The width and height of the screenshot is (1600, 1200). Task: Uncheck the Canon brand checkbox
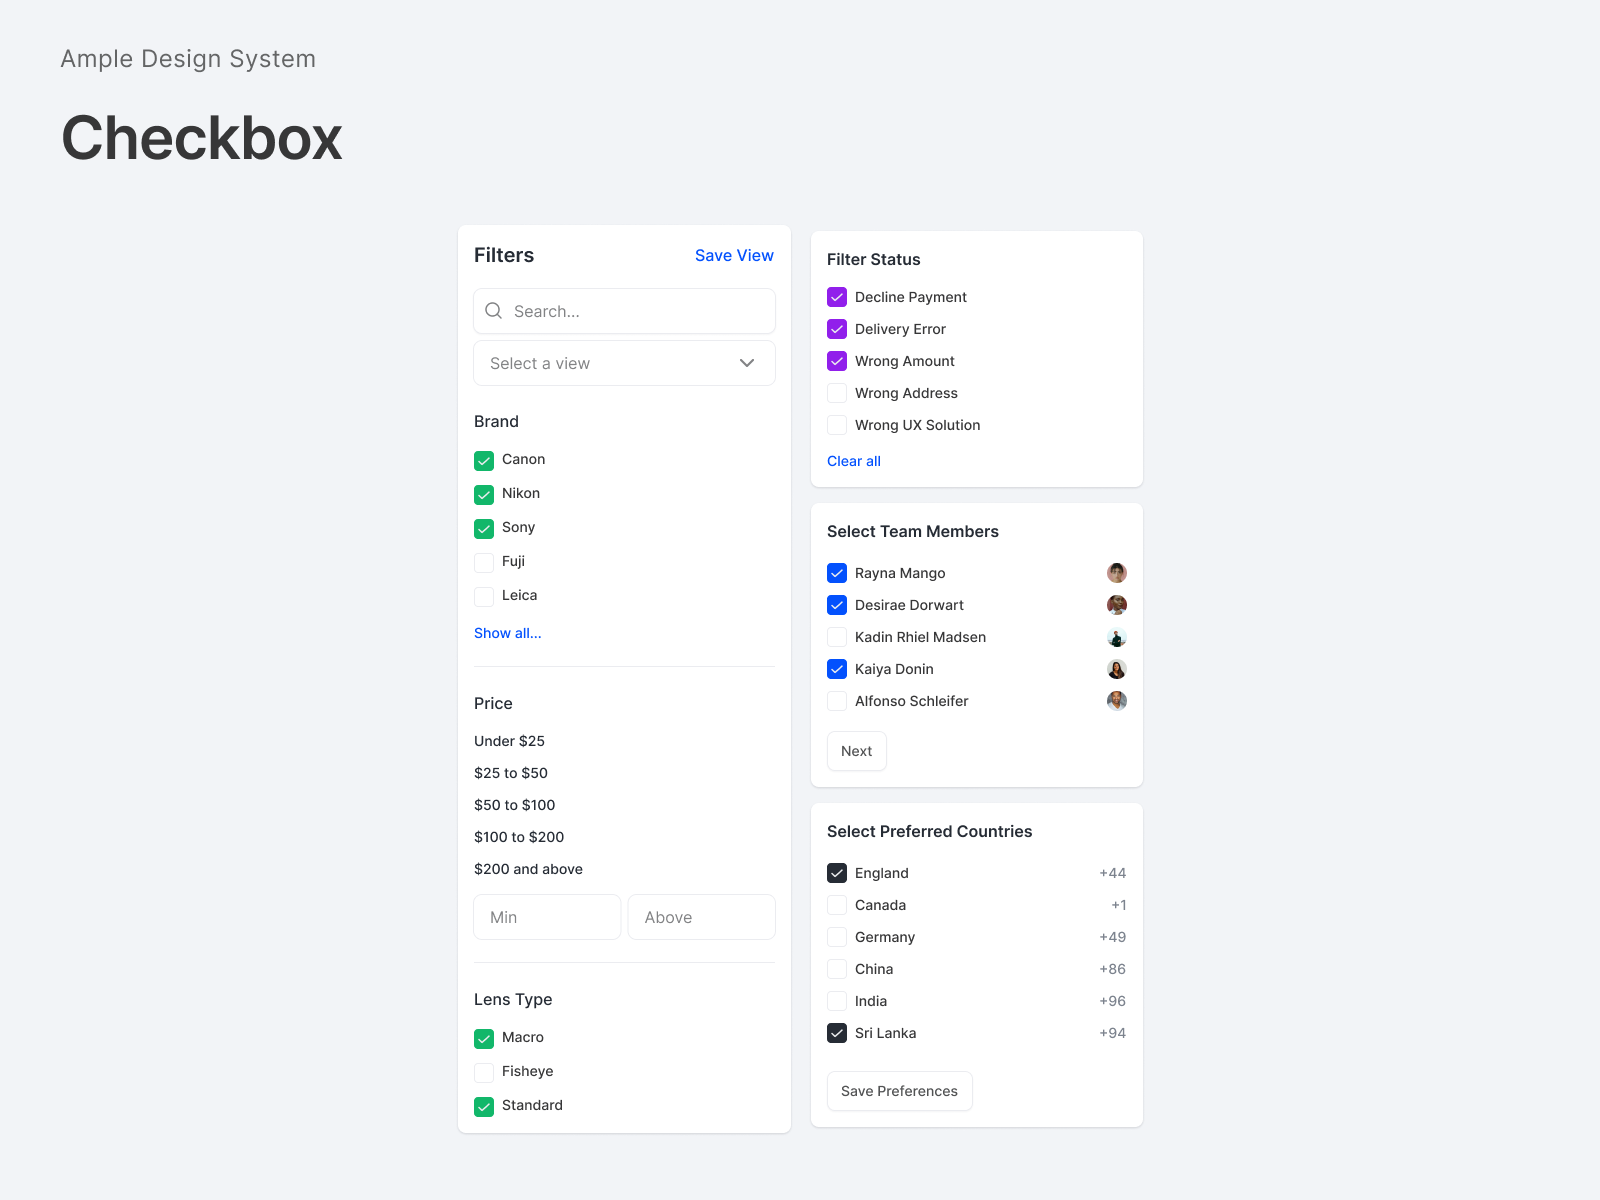[484, 460]
